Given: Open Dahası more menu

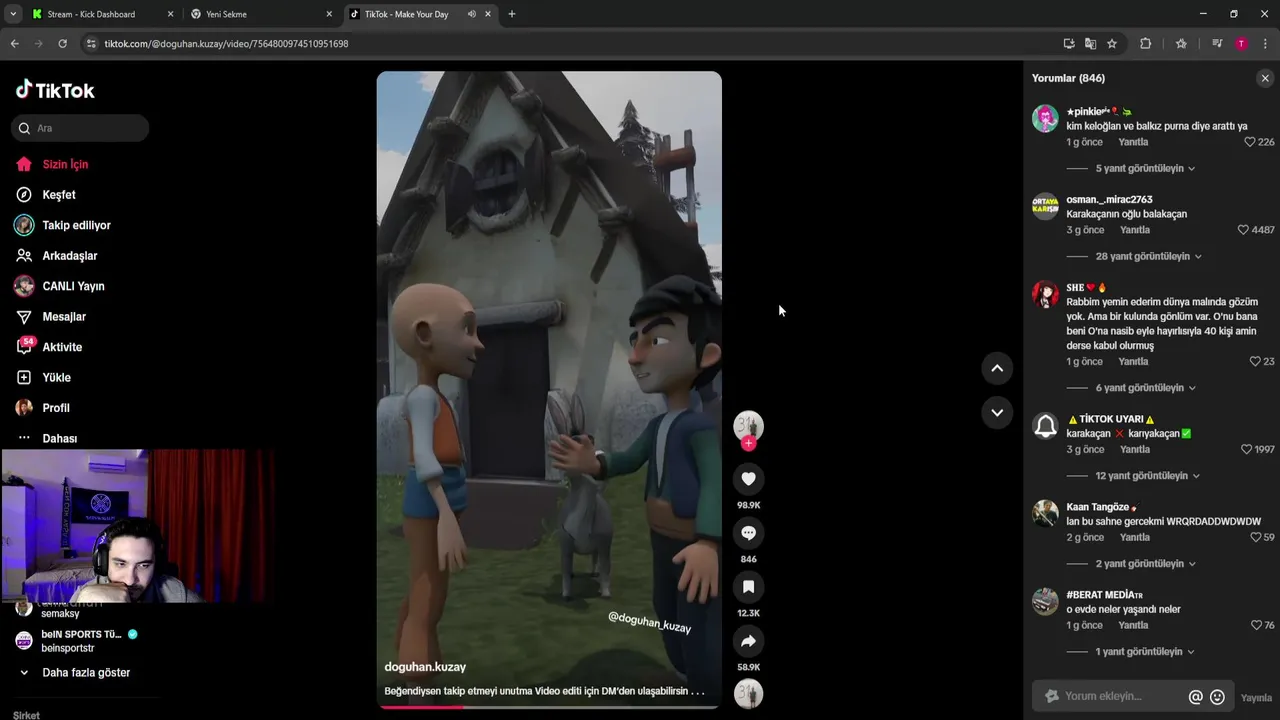Looking at the screenshot, I should pos(59,439).
